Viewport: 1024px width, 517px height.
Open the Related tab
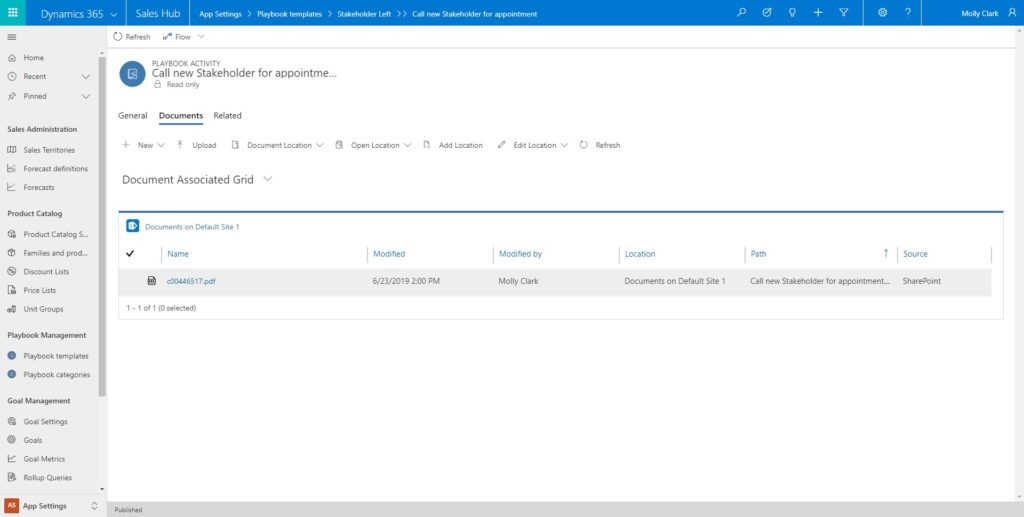[227, 116]
